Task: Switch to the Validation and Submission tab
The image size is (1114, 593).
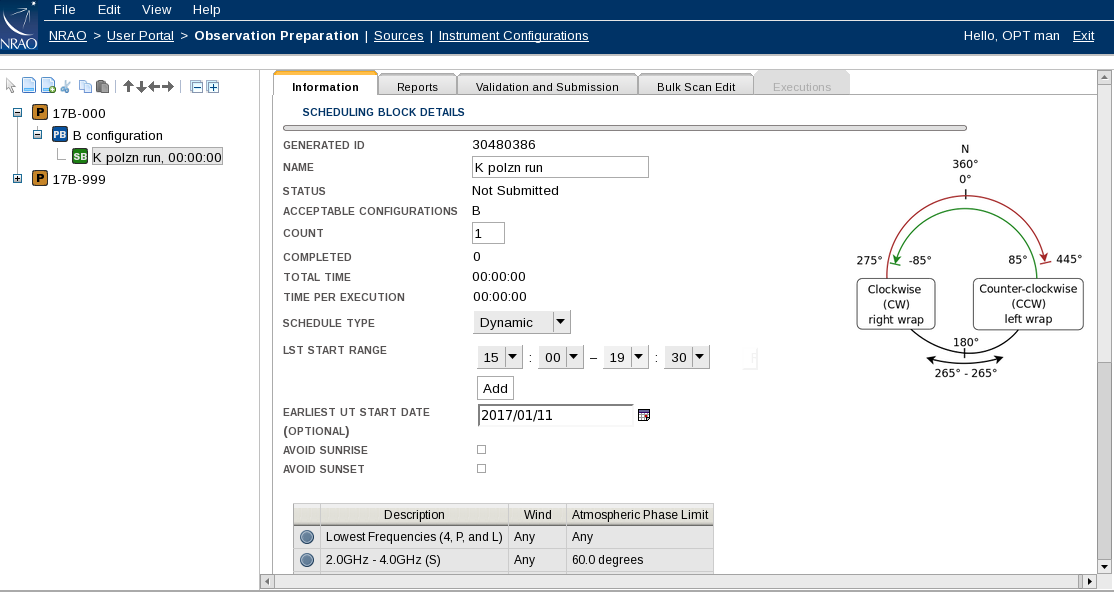Action: pos(547,87)
